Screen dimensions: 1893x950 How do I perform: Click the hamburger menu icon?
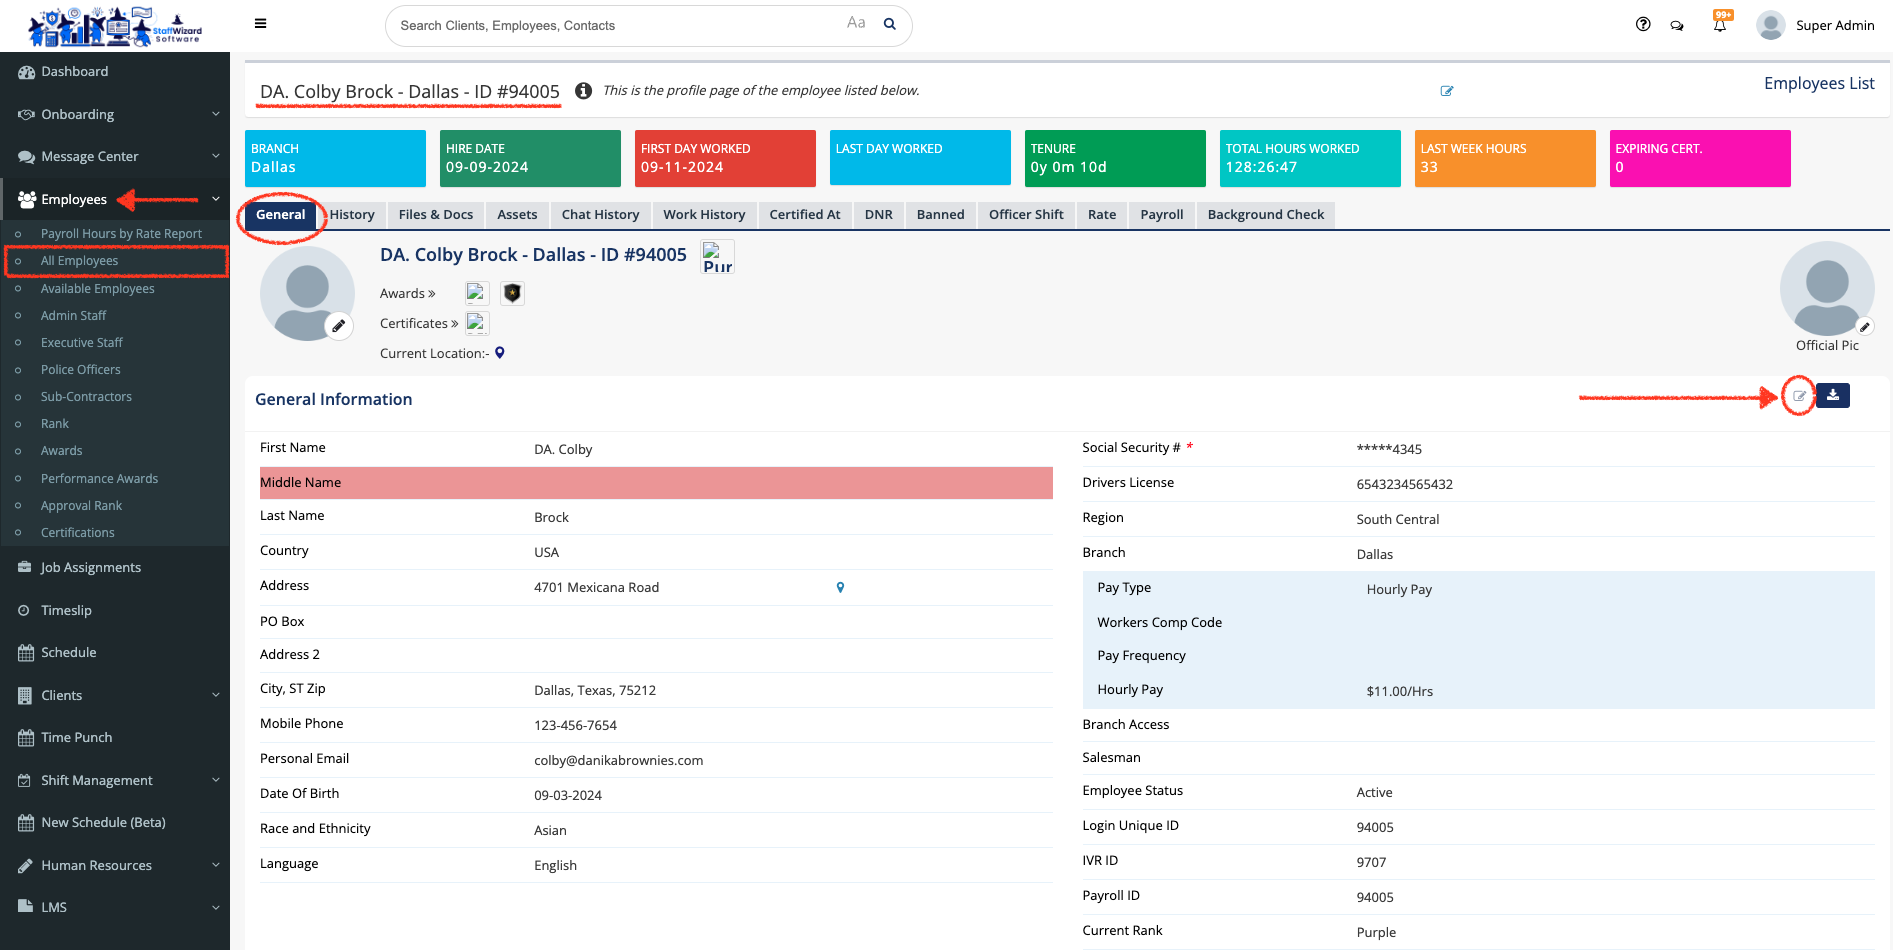point(260,24)
